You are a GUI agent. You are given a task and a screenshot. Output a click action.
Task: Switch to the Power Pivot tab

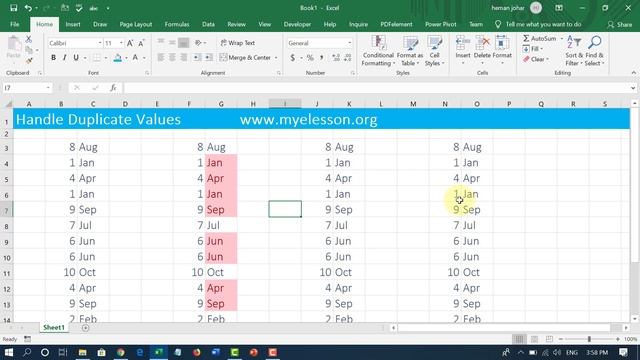tap(441, 24)
